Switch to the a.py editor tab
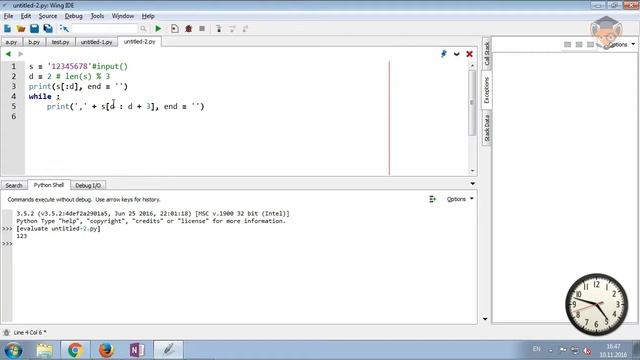 pyautogui.click(x=11, y=42)
